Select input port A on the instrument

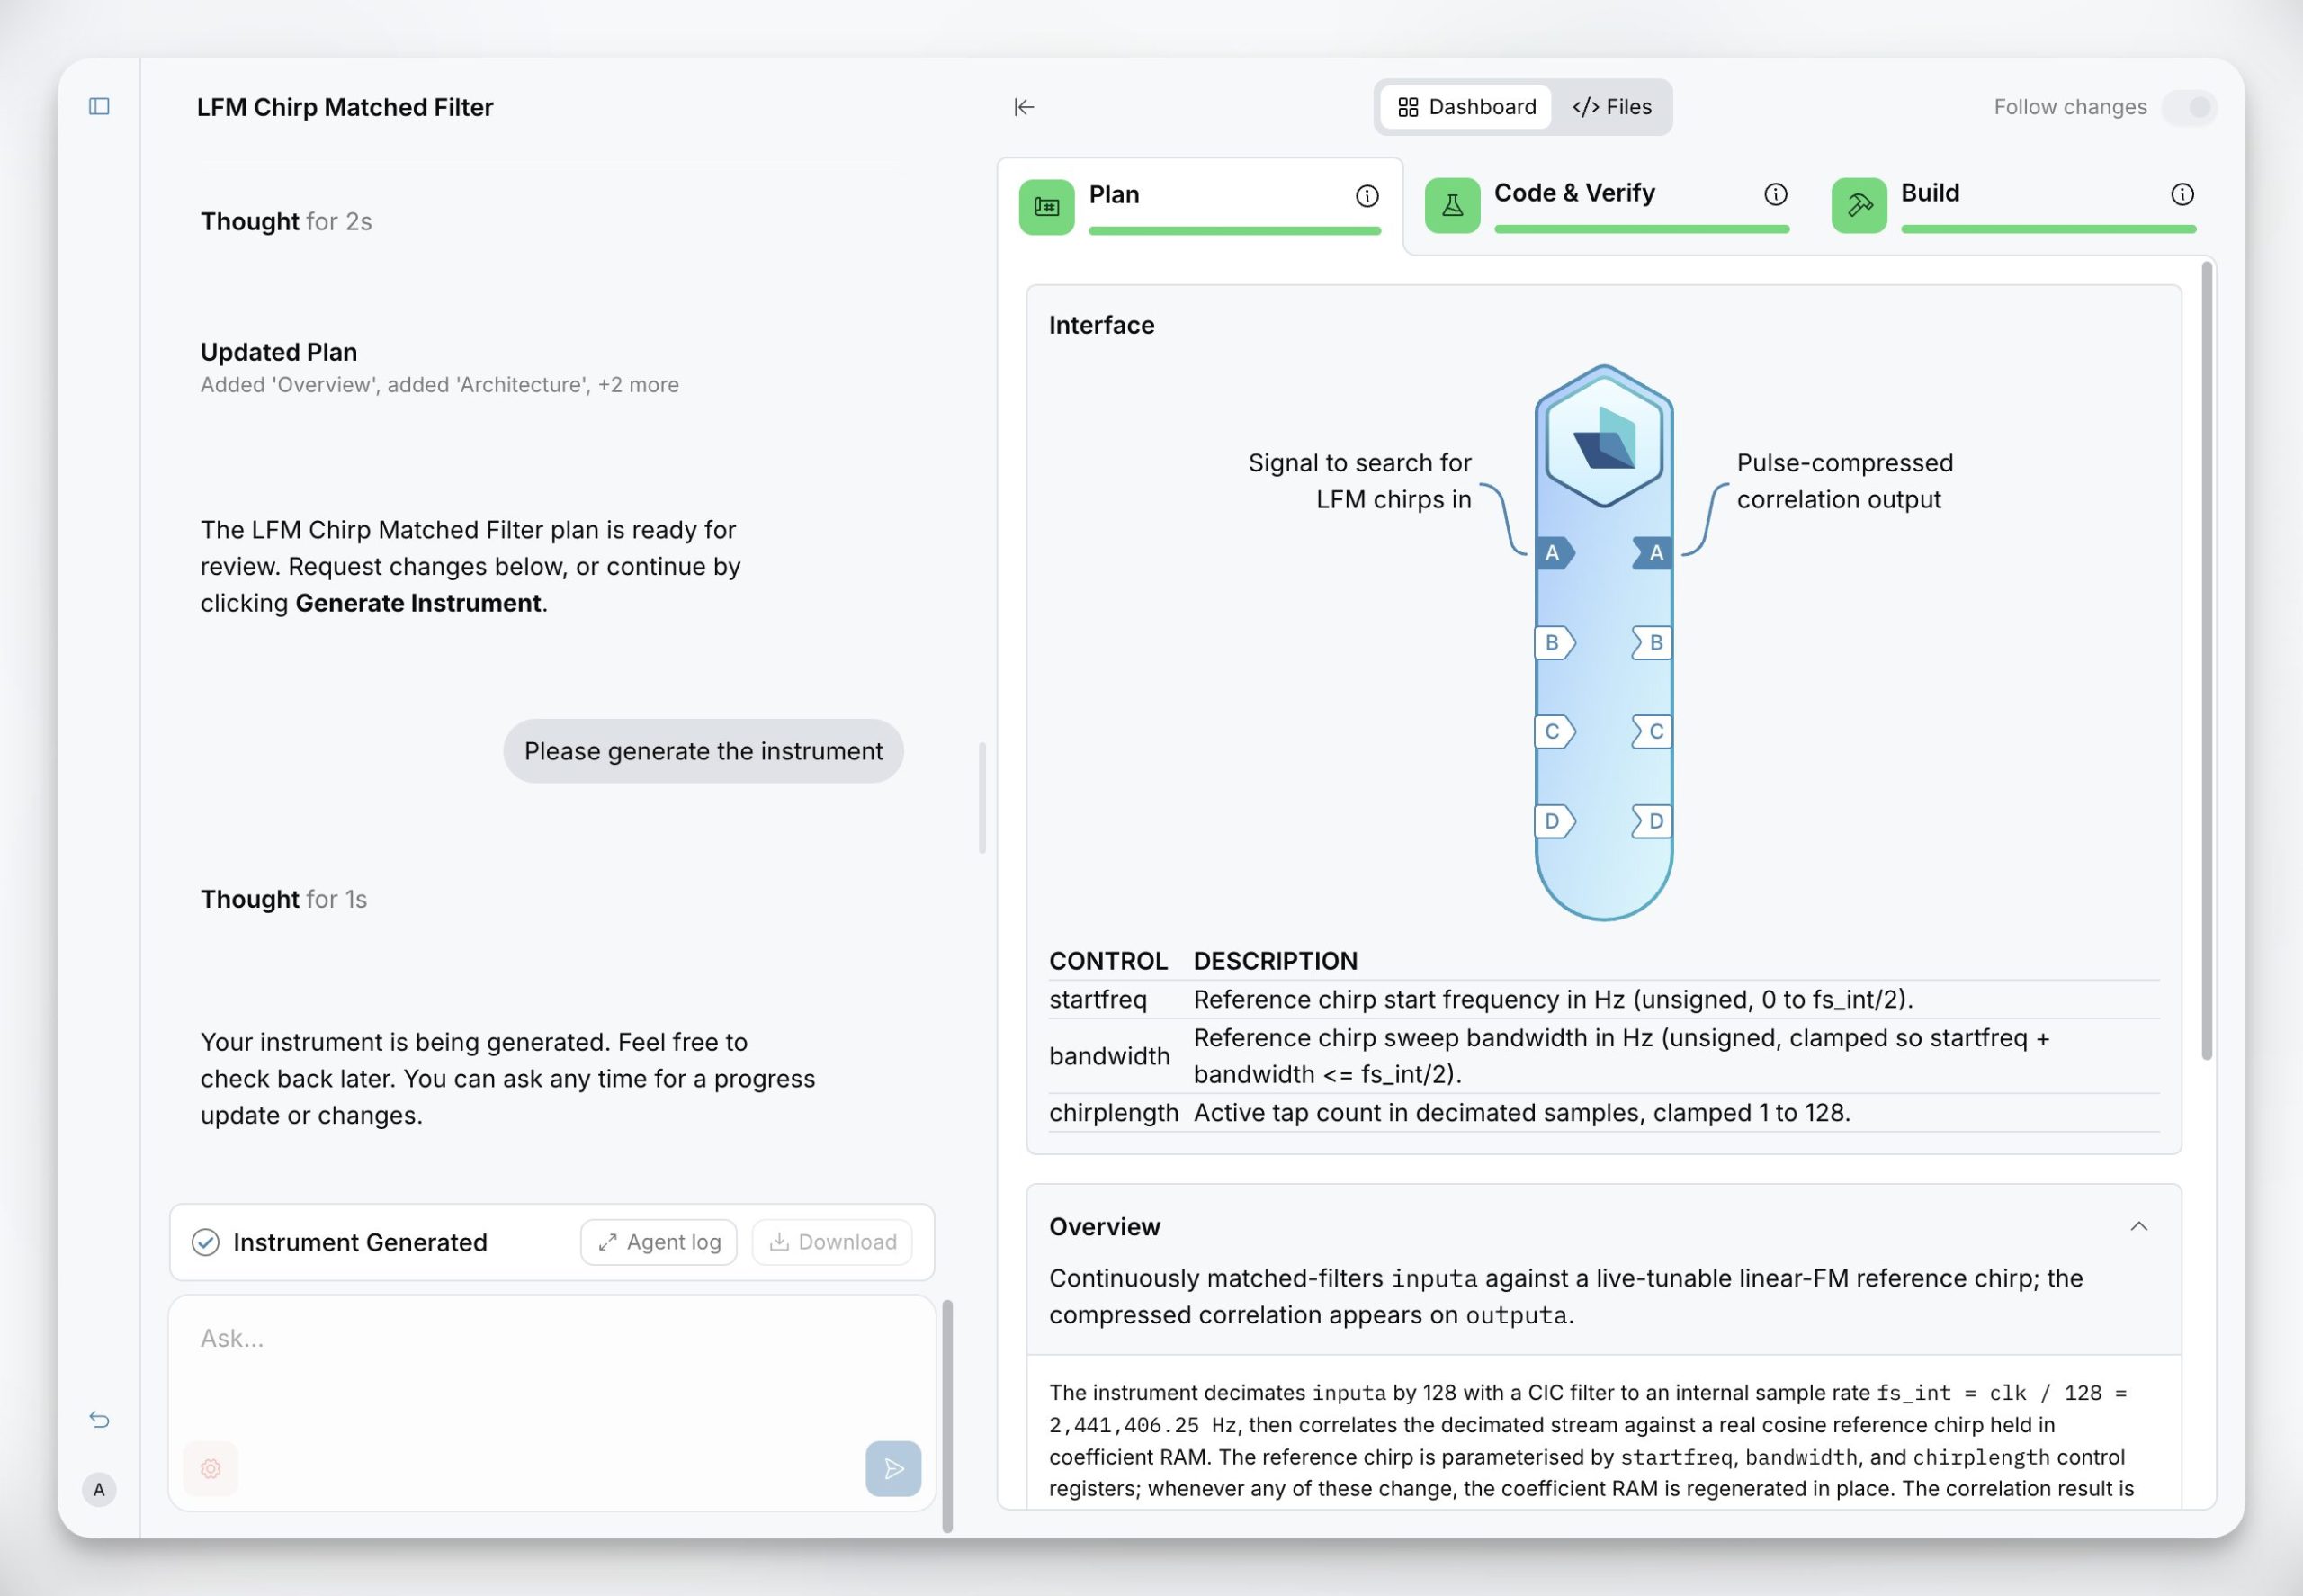click(1554, 552)
